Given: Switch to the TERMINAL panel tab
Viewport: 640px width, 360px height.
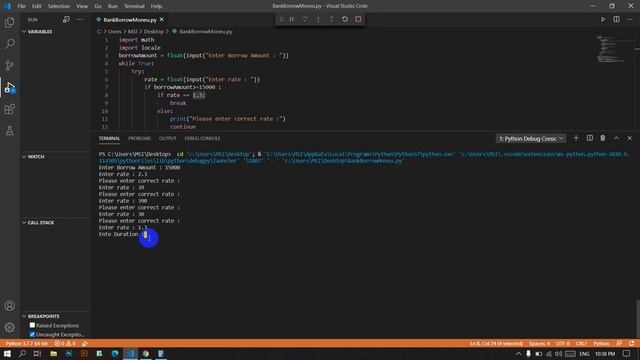Looking at the screenshot, I should coord(109,138).
